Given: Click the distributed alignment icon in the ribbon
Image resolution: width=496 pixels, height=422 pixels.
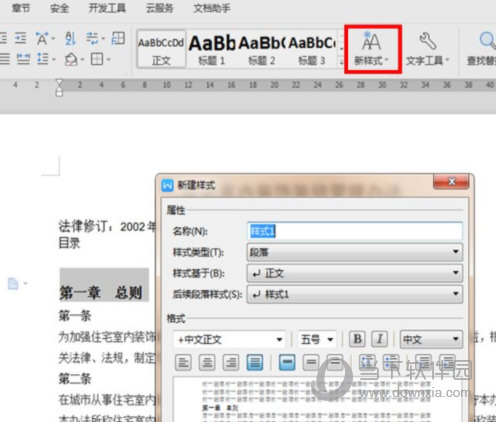Looking at the screenshot, I should click(23, 59).
